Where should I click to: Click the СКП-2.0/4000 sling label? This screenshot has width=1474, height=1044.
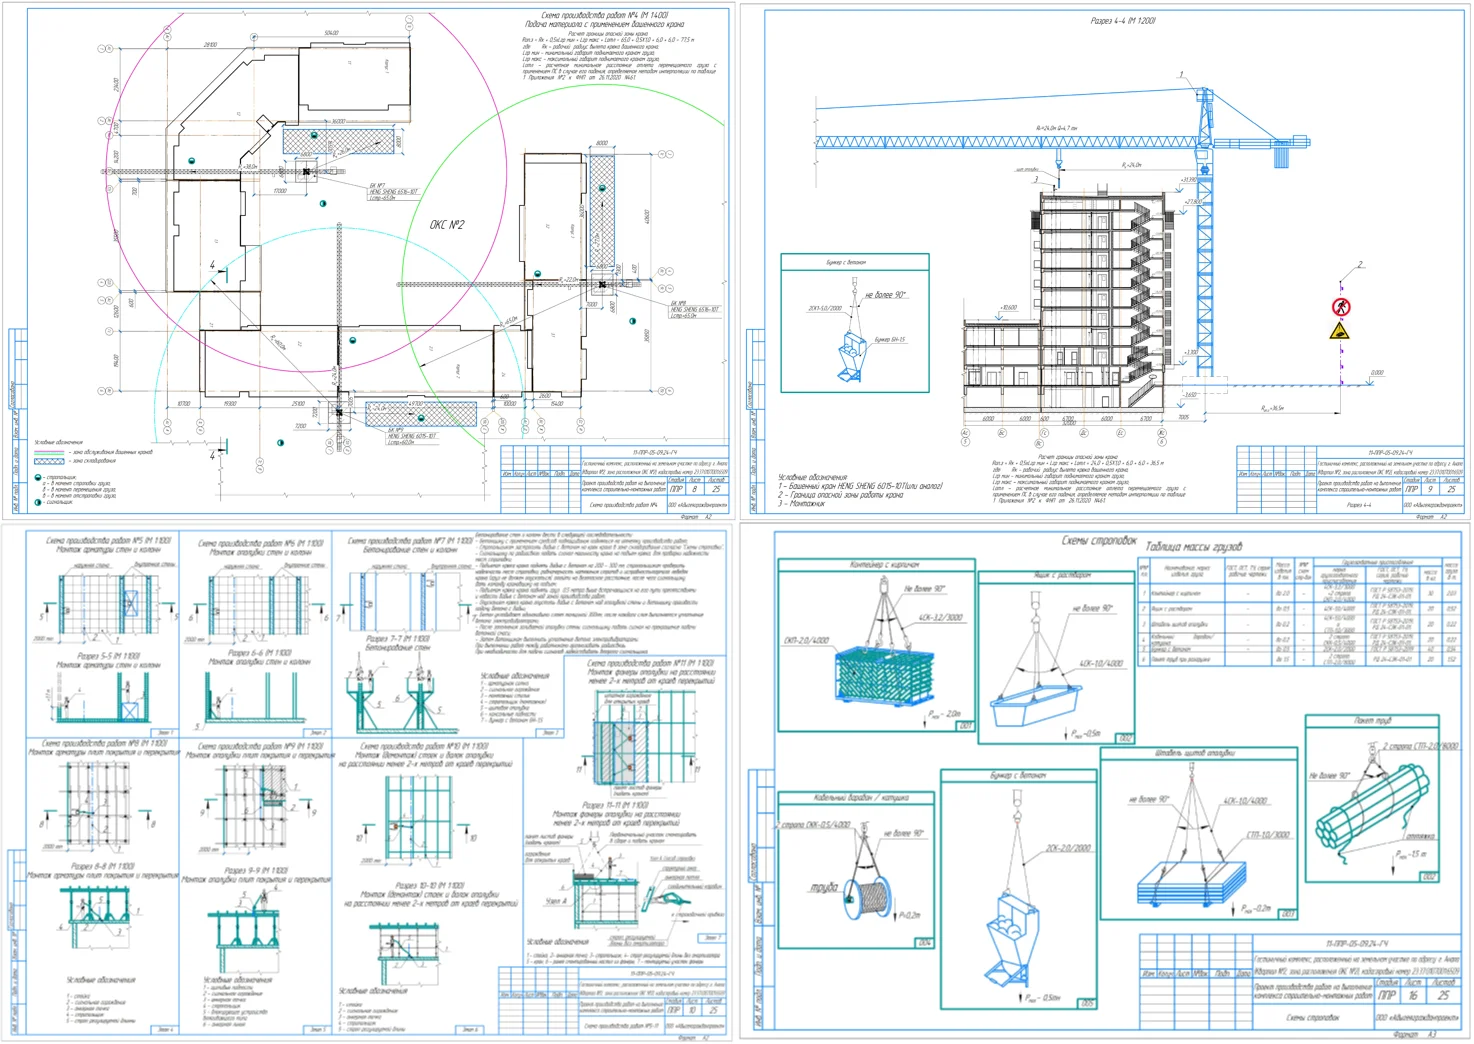click(807, 640)
